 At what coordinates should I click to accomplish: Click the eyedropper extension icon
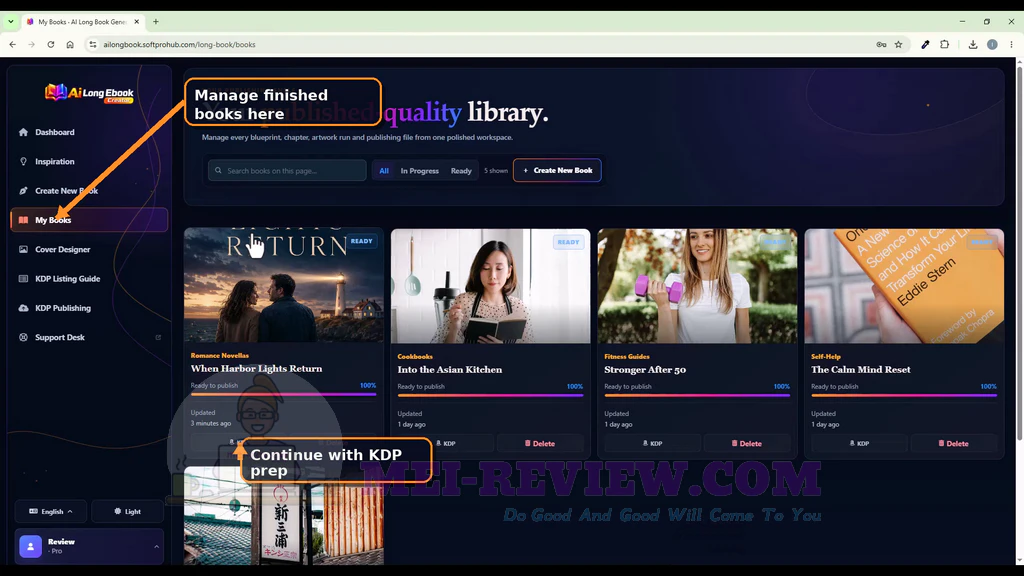pos(925,44)
